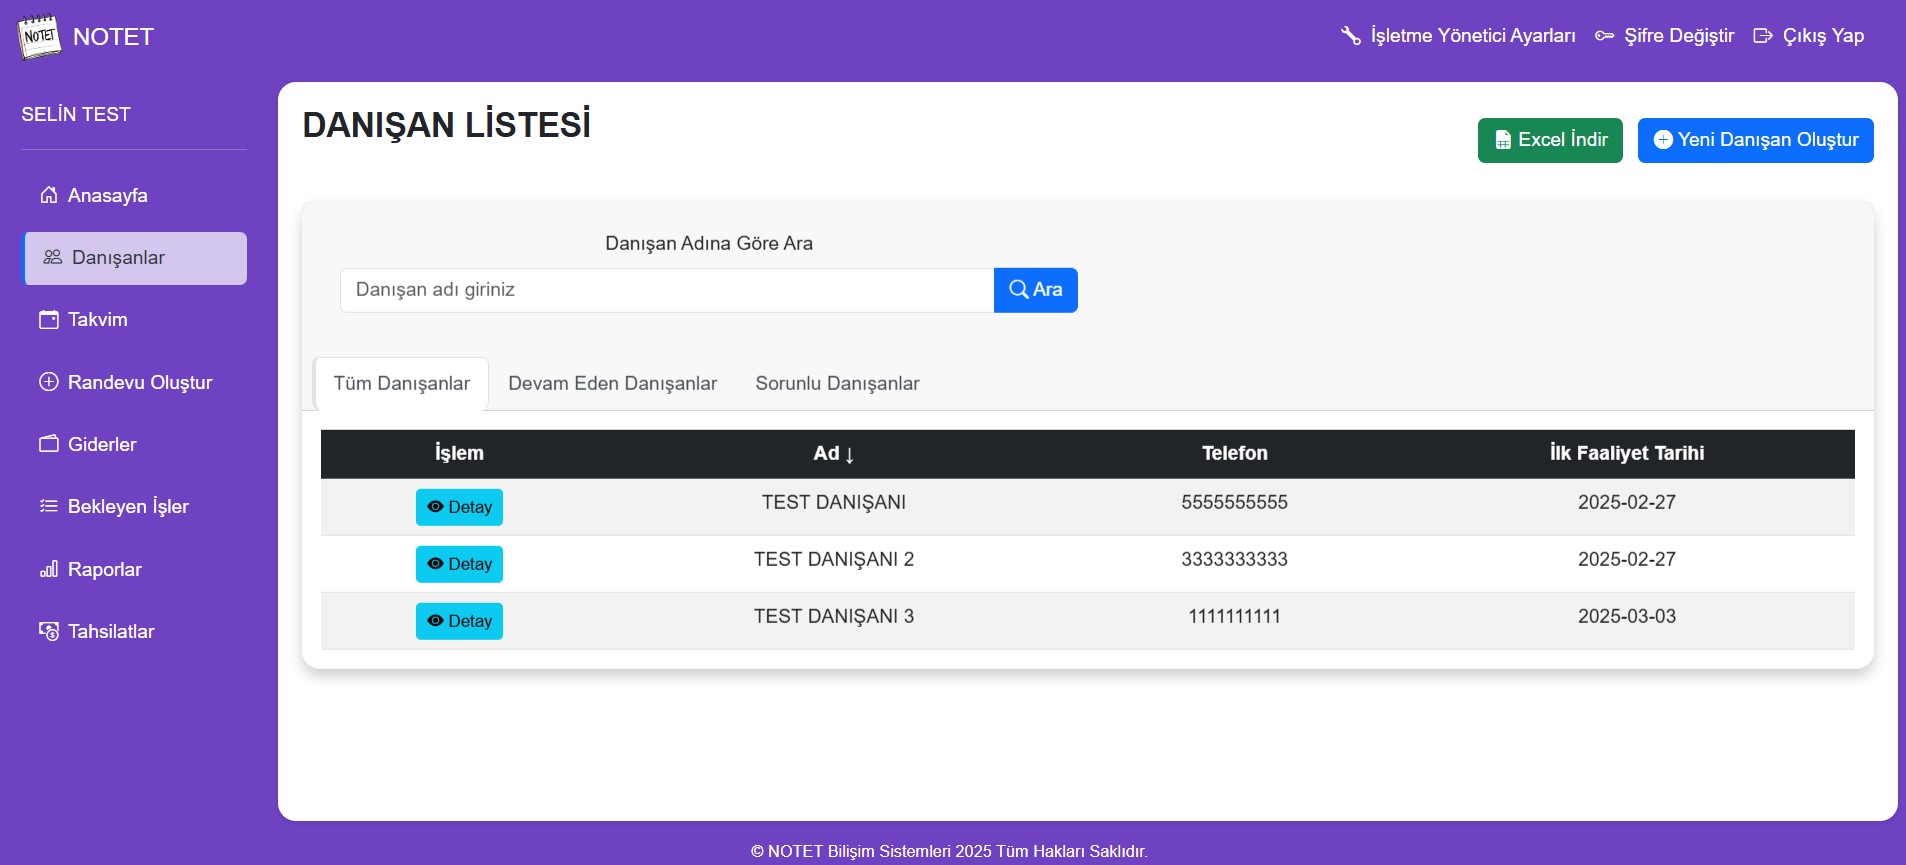Viewport: 1906px width, 865px height.
Task: Click the sort arrow next to Ad header
Action: click(849, 455)
